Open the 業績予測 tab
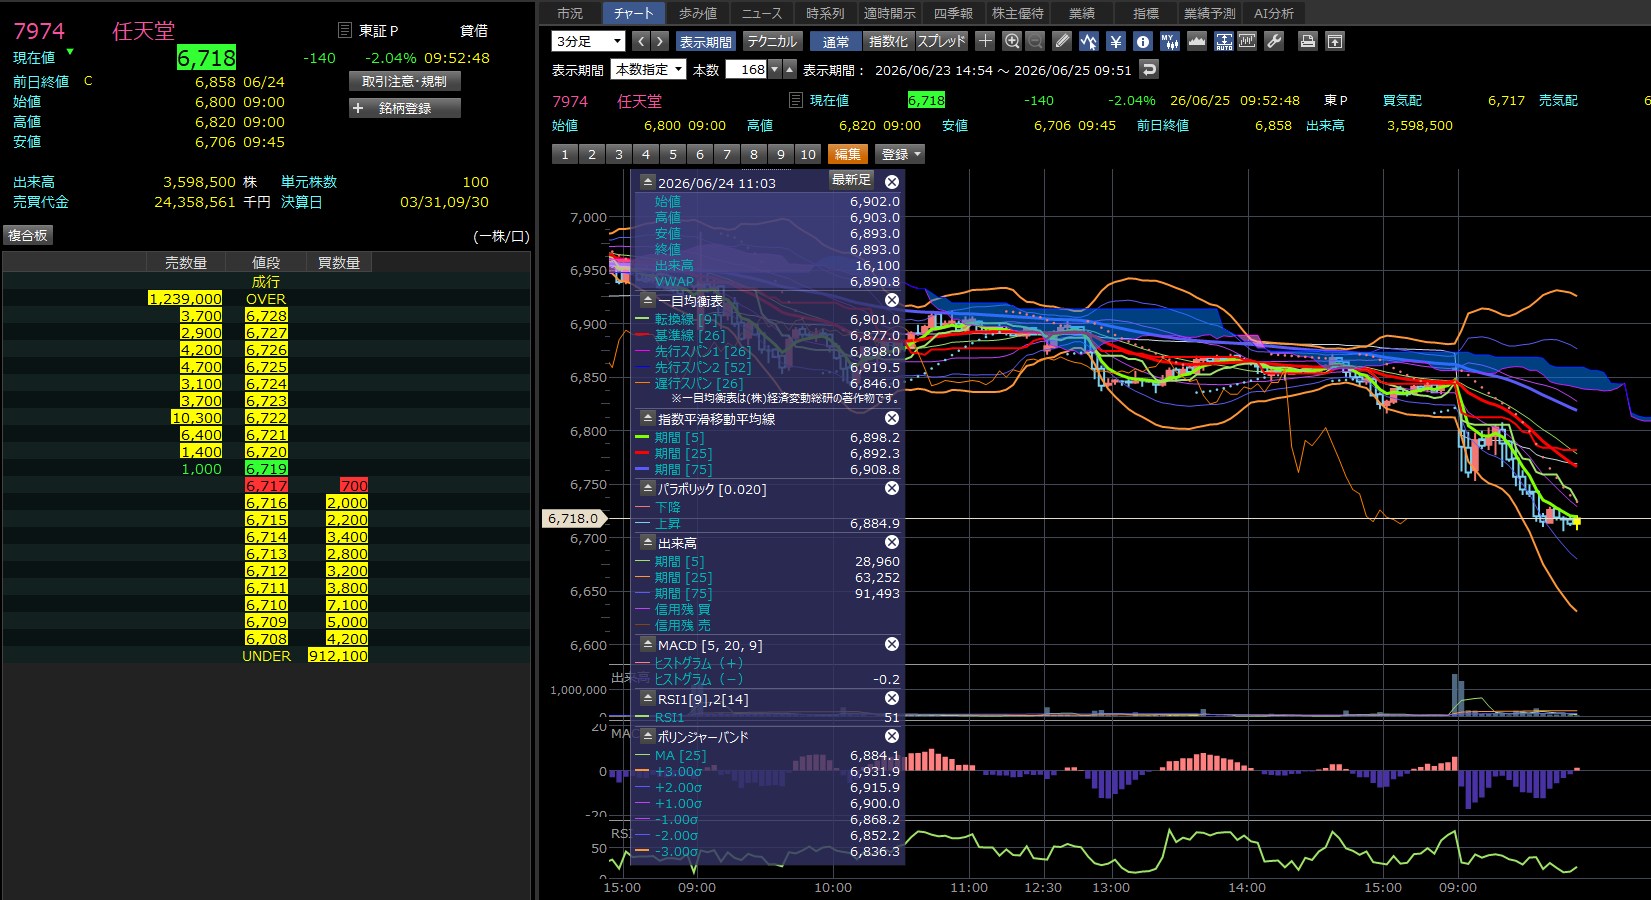The image size is (1651, 900). (1209, 13)
